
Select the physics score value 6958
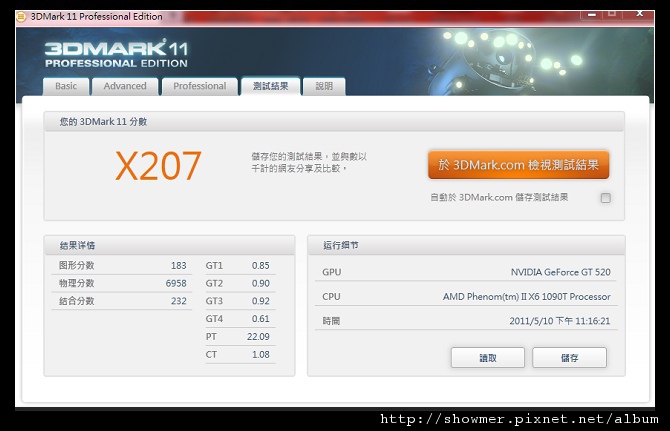click(176, 284)
